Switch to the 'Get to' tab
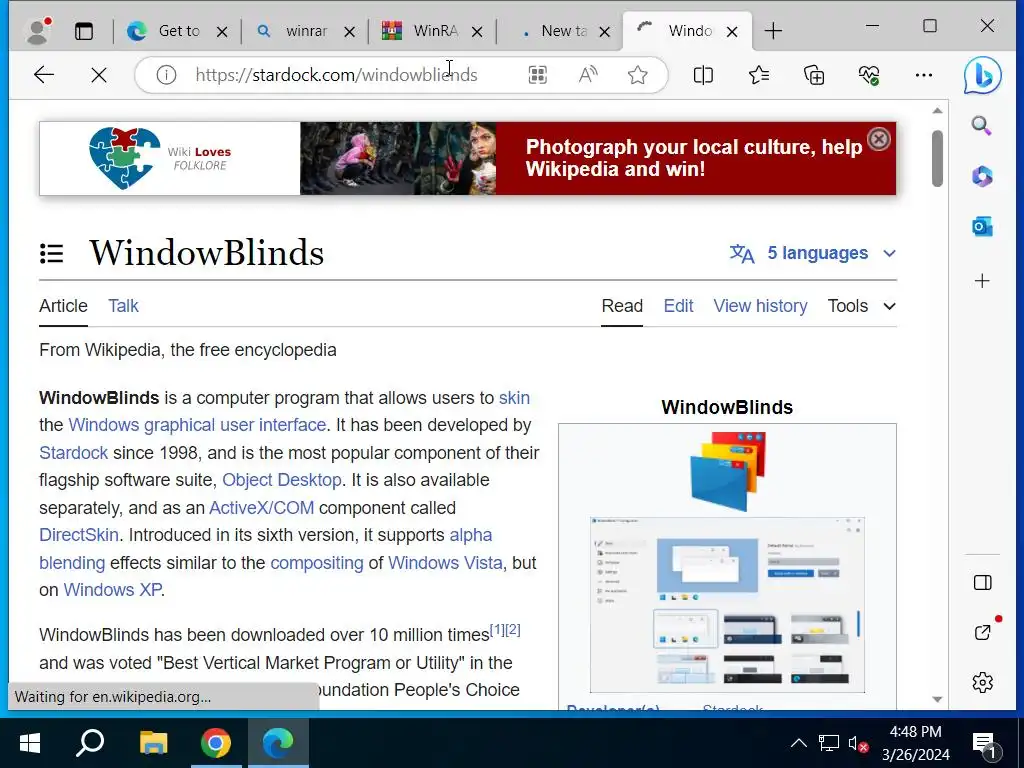The height and width of the screenshot is (768, 1024). tap(178, 31)
